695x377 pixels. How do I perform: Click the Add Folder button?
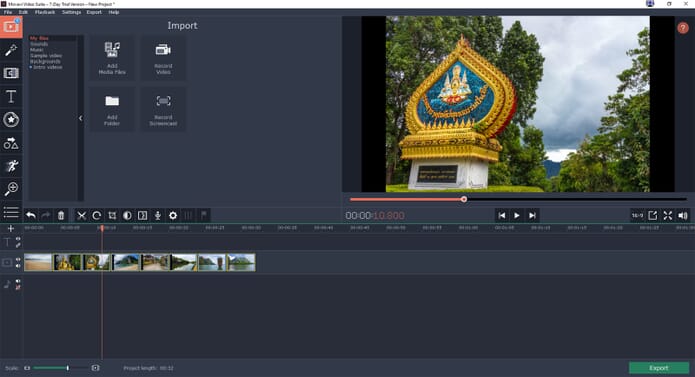(112, 109)
